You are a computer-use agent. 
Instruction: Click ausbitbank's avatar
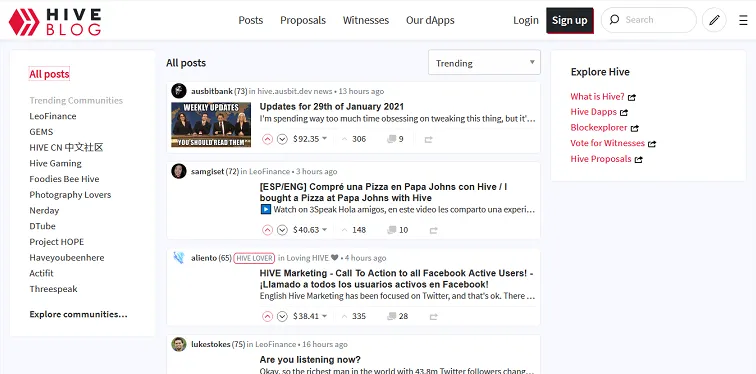tap(179, 91)
